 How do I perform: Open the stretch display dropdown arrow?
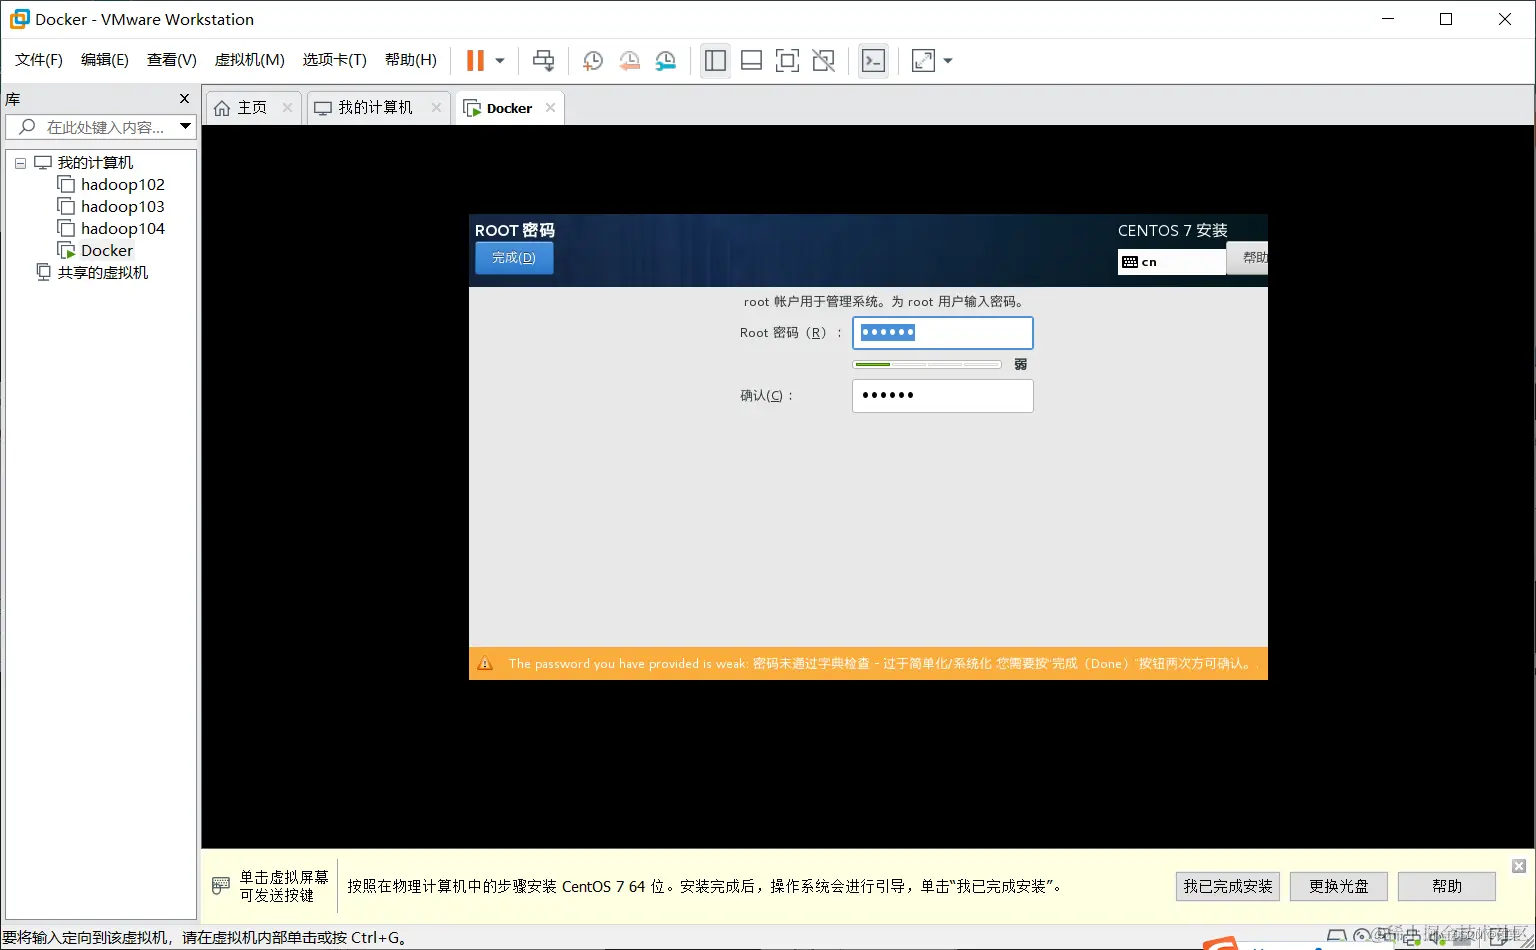click(x=948, y=61)
